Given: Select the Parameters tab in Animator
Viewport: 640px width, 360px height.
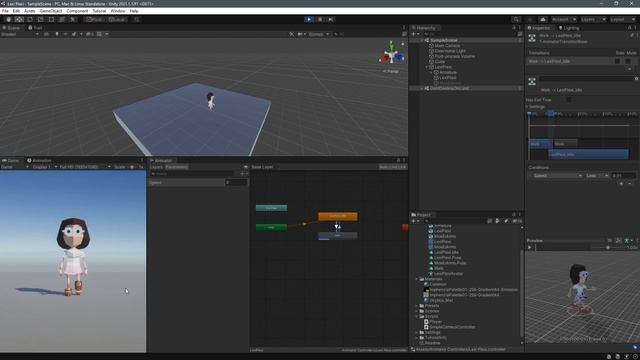Looking at the screenshot, I should coord(177,167).
